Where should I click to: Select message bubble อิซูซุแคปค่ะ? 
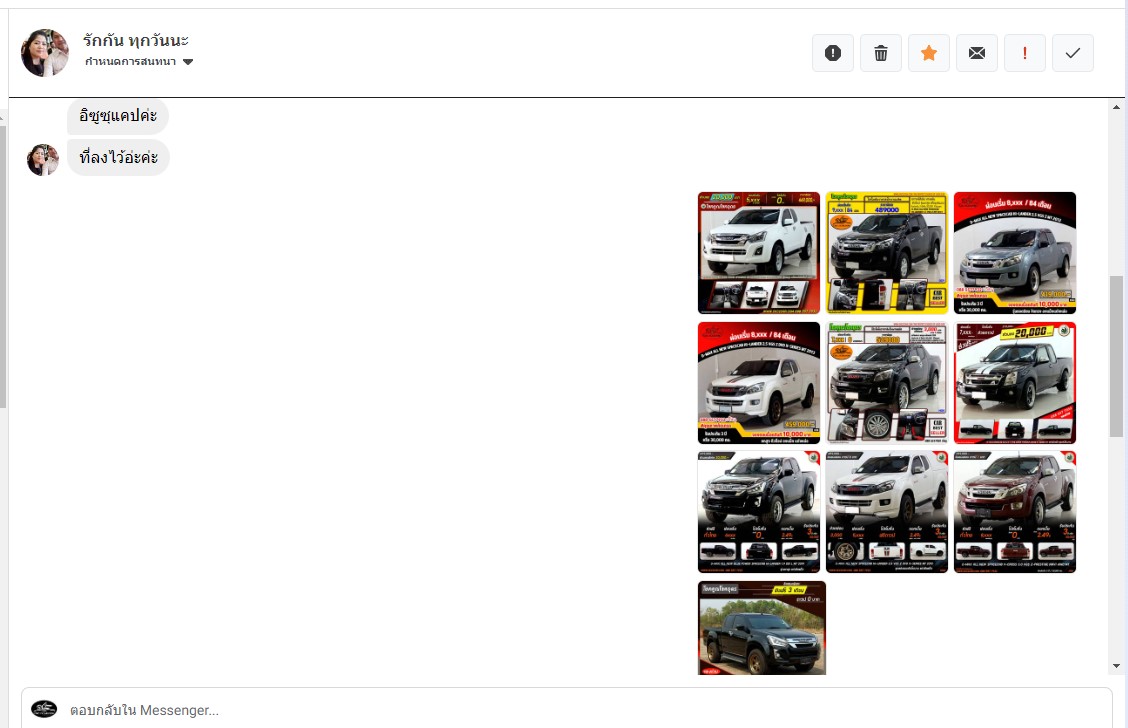[x=118, y=116]
